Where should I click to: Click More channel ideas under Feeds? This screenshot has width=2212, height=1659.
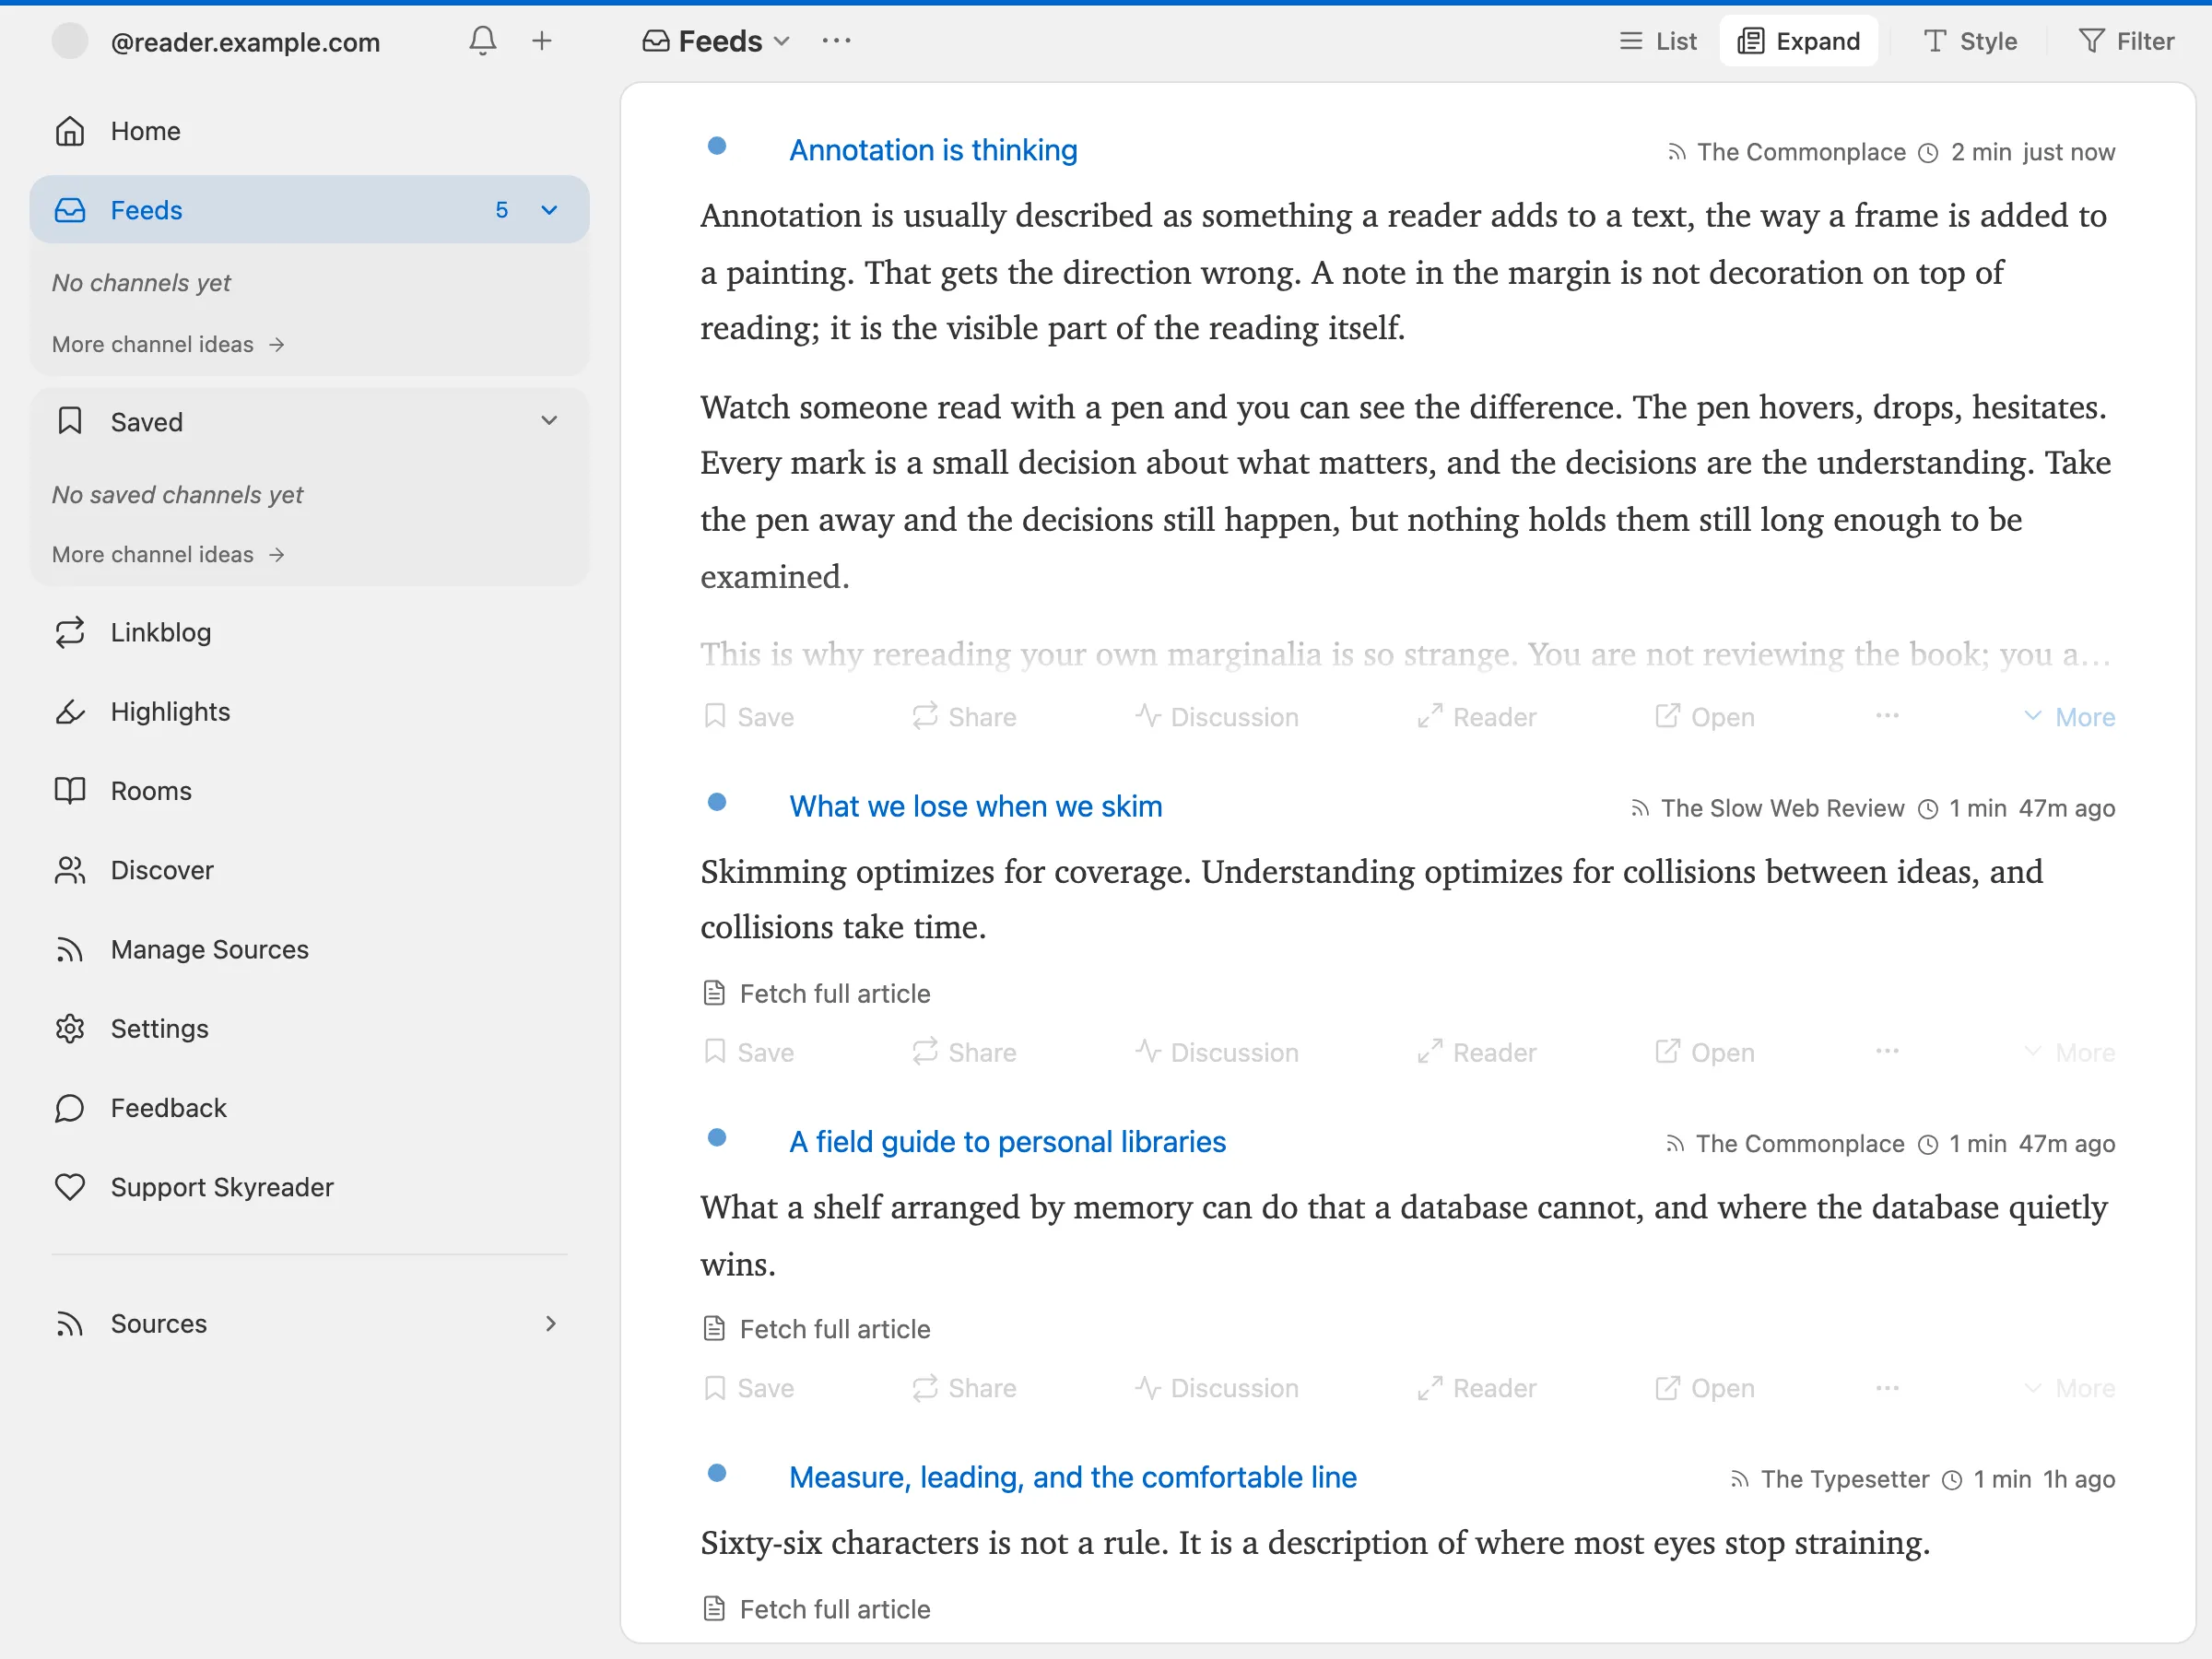pyautogui.click(x=168, y=344)
